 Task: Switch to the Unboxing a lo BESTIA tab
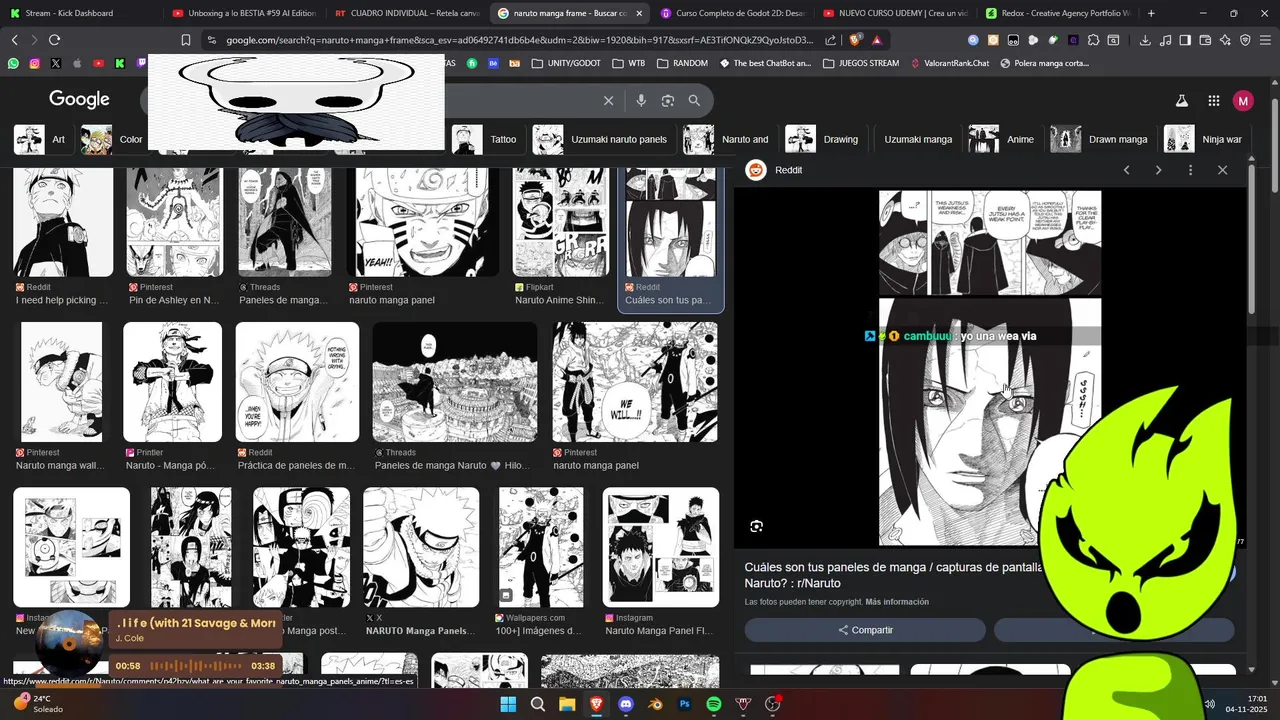tap(244, 13)
